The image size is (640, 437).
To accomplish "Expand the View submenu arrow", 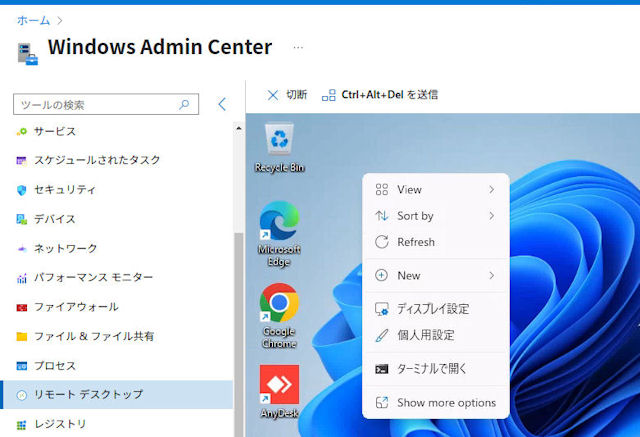I will tap(491, 189).
